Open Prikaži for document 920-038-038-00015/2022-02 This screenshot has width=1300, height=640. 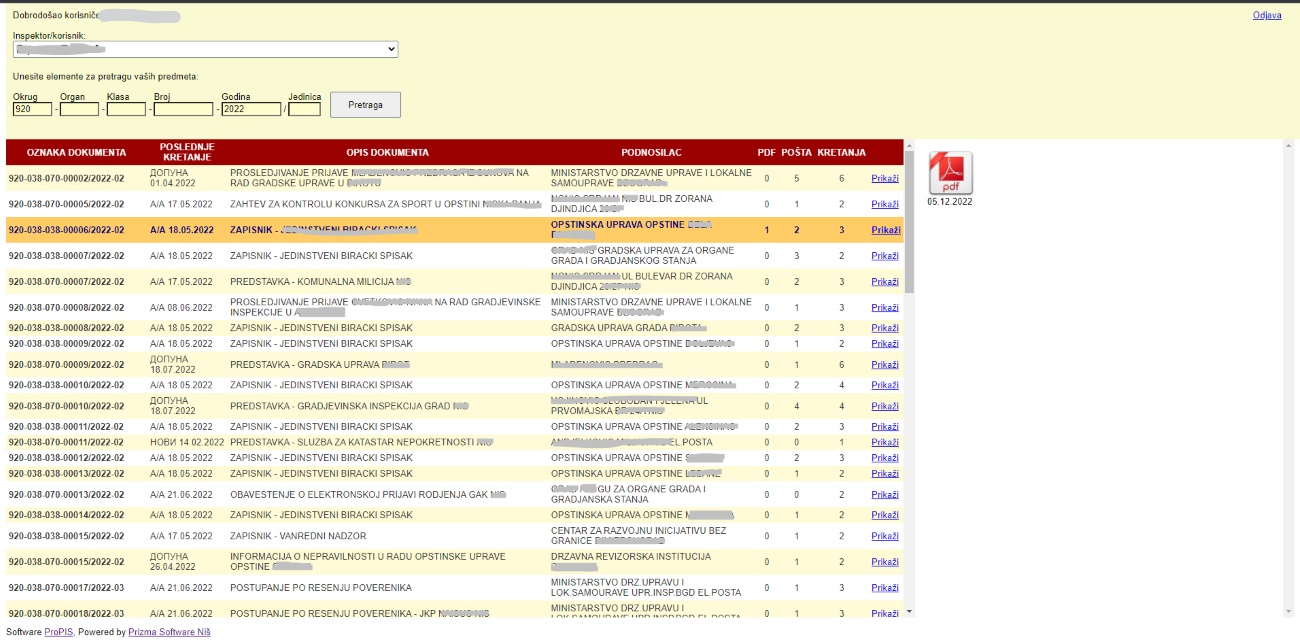coord(885,536)
